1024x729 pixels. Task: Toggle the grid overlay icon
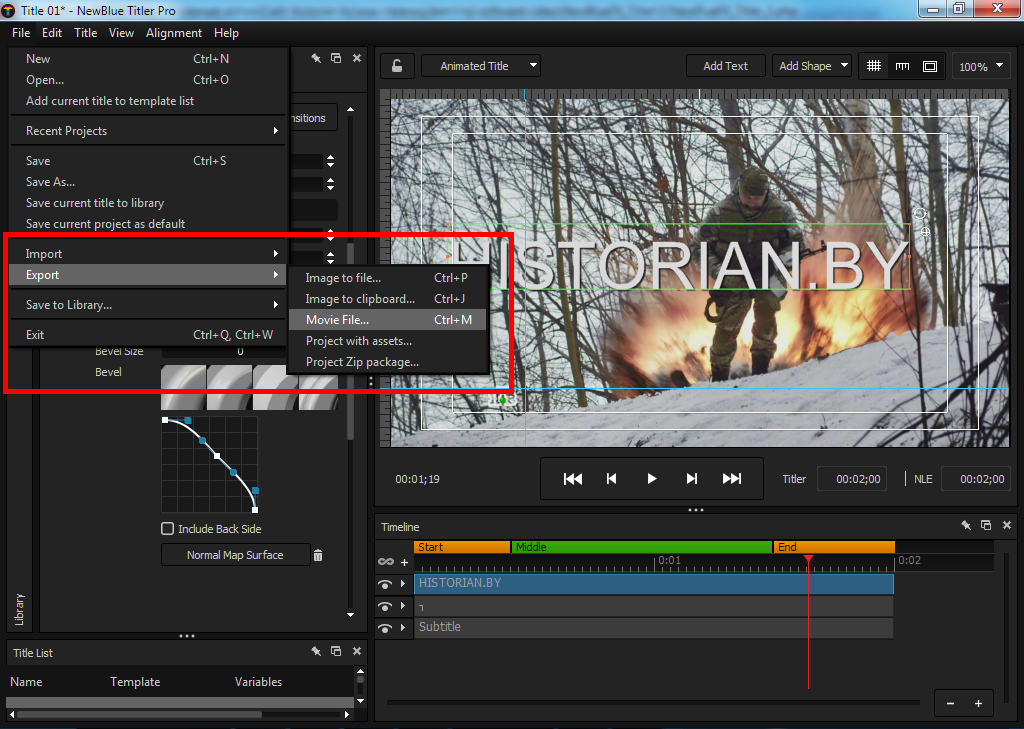point(874,66)
